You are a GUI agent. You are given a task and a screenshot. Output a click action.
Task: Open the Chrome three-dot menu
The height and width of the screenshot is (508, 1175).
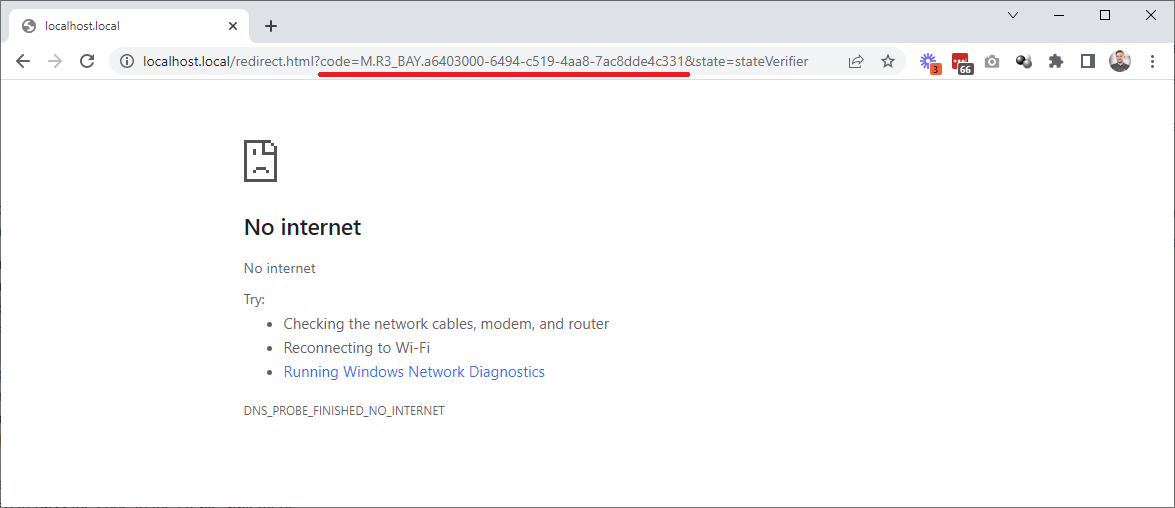[1152, 62]
